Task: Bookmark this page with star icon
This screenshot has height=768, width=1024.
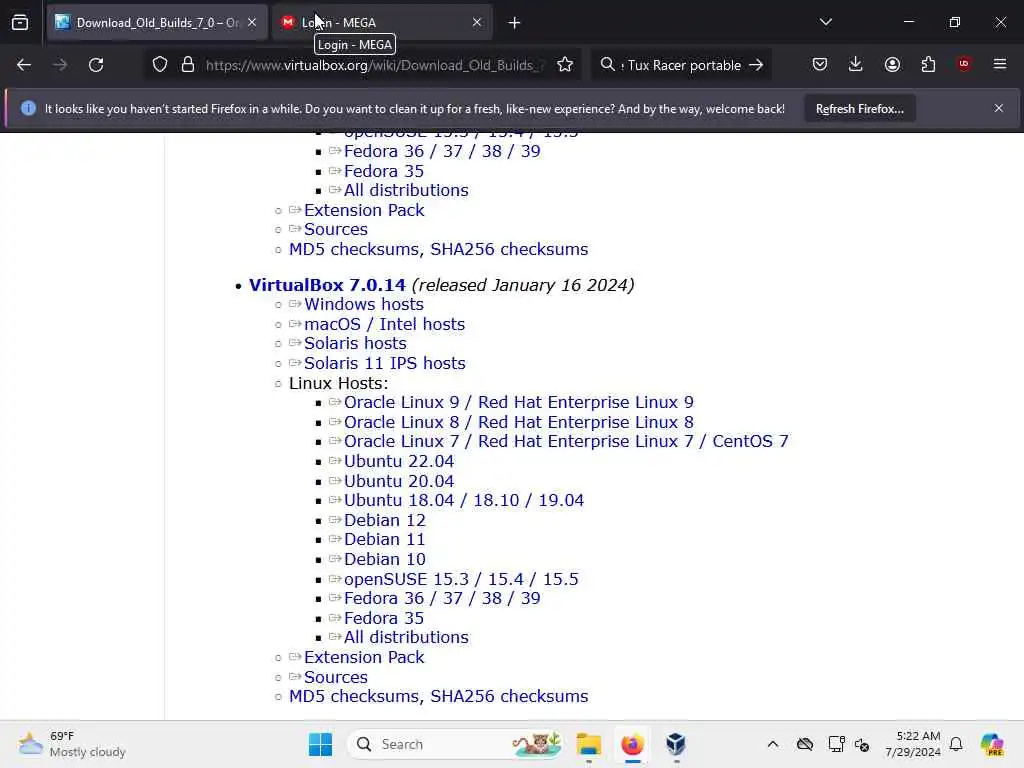Action: (565, 65)
